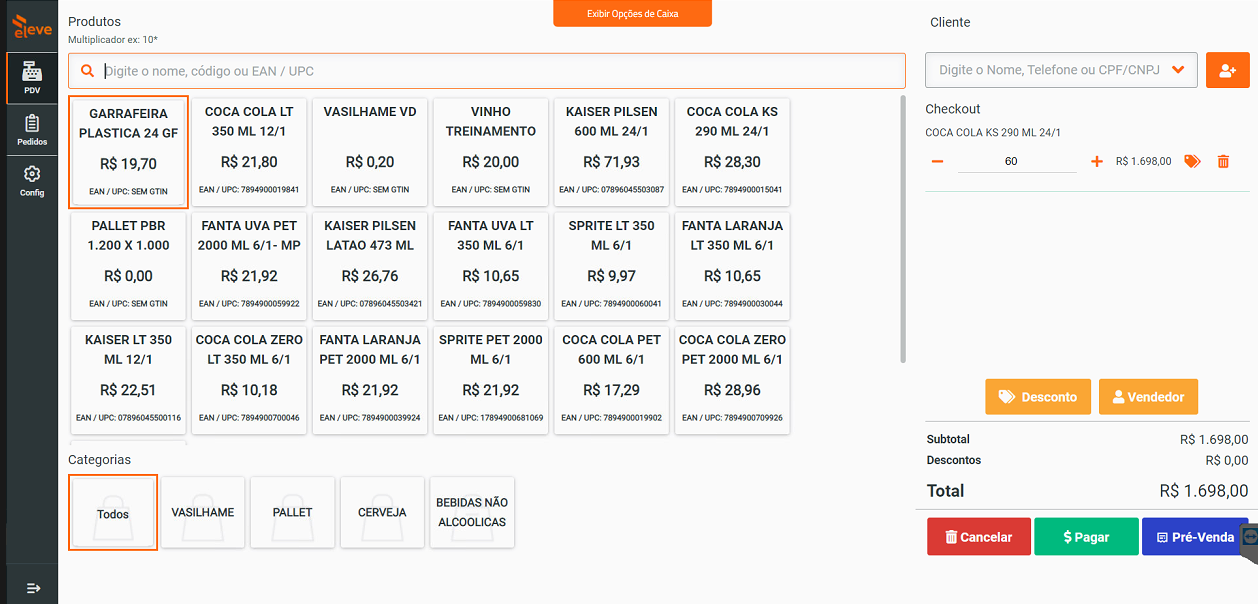Add VASILHAME VD product
Viewport: 1258px width, 604px height.
point(370,150)
